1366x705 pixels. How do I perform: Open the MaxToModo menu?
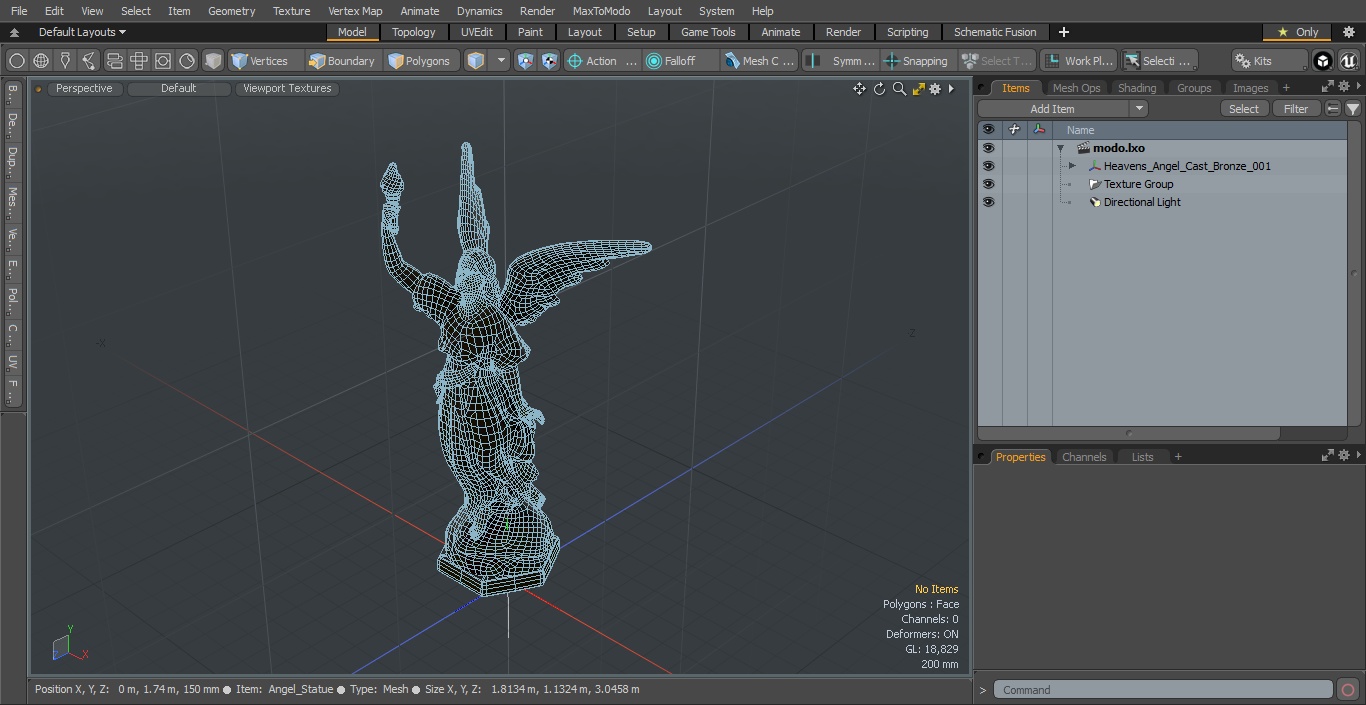601,11
